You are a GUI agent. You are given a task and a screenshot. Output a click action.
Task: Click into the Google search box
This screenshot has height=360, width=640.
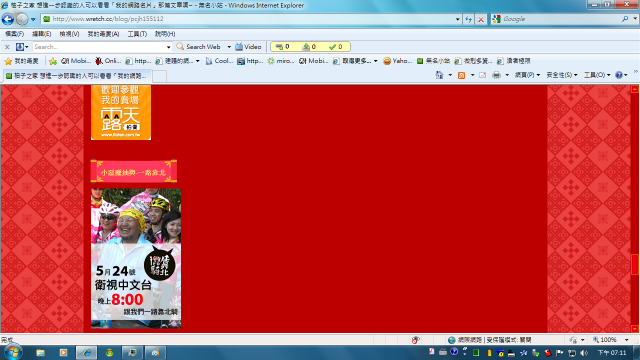pyautogui.click(x=562, y=19)
